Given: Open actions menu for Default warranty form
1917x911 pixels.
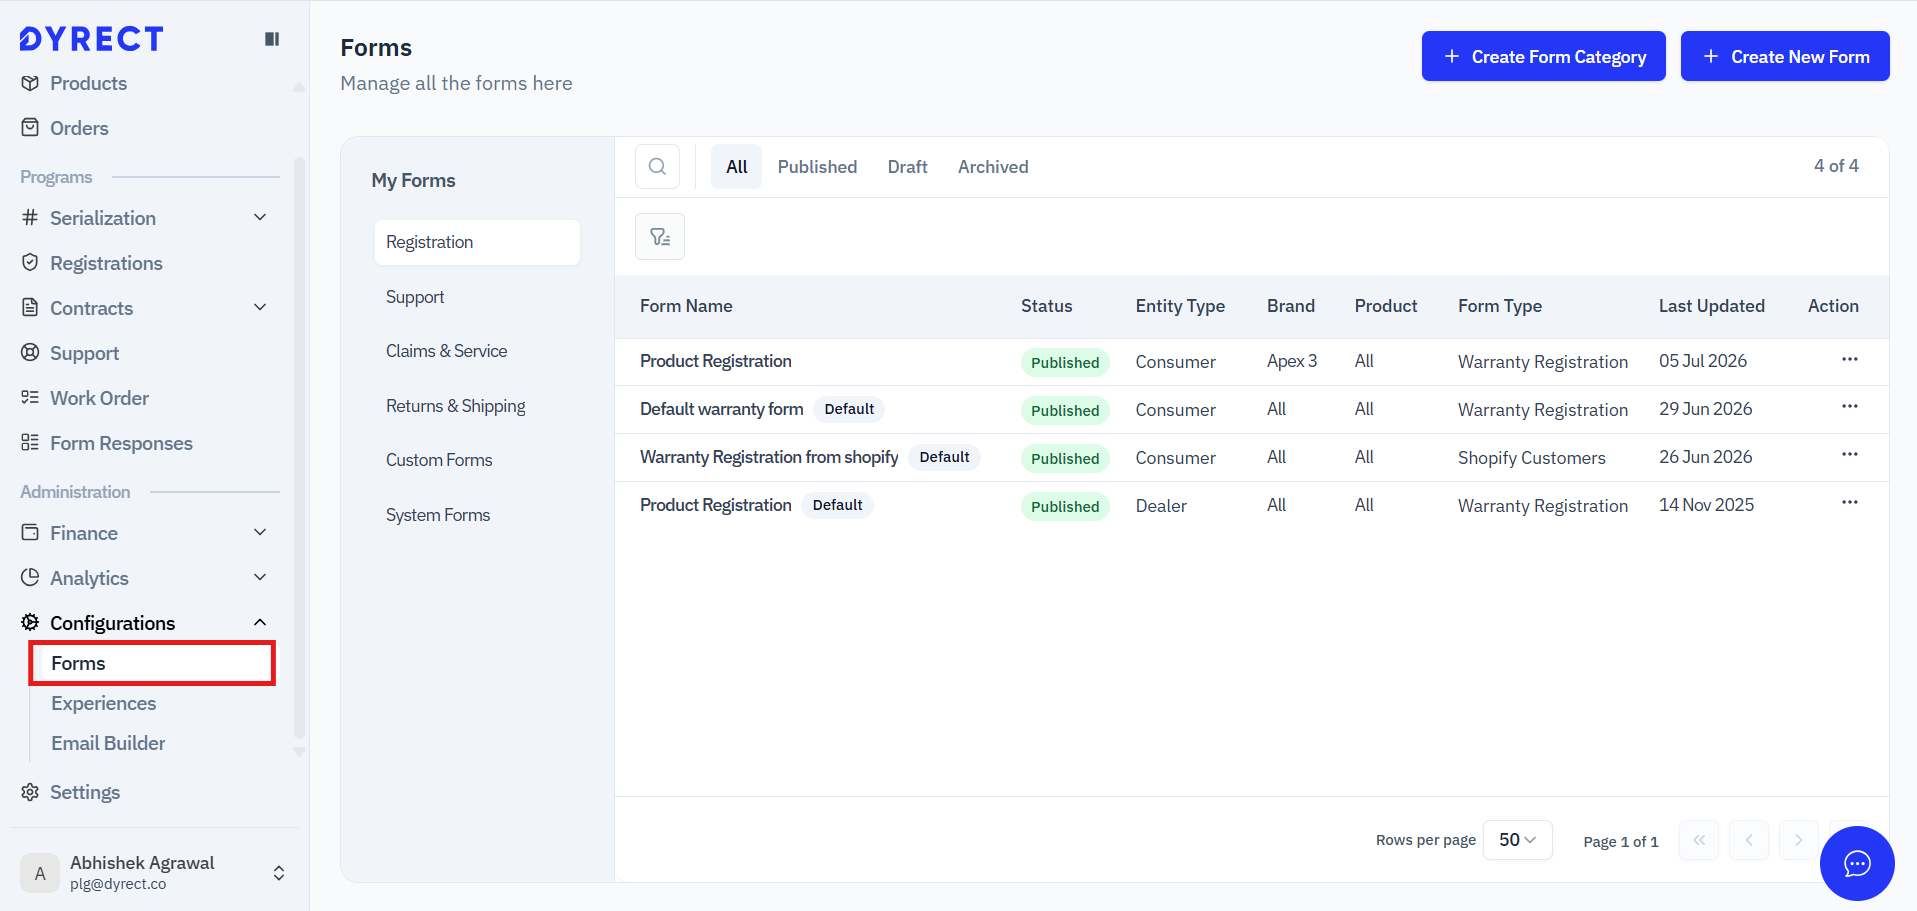Looking at the screenshot, I should tap(1850, 406).
